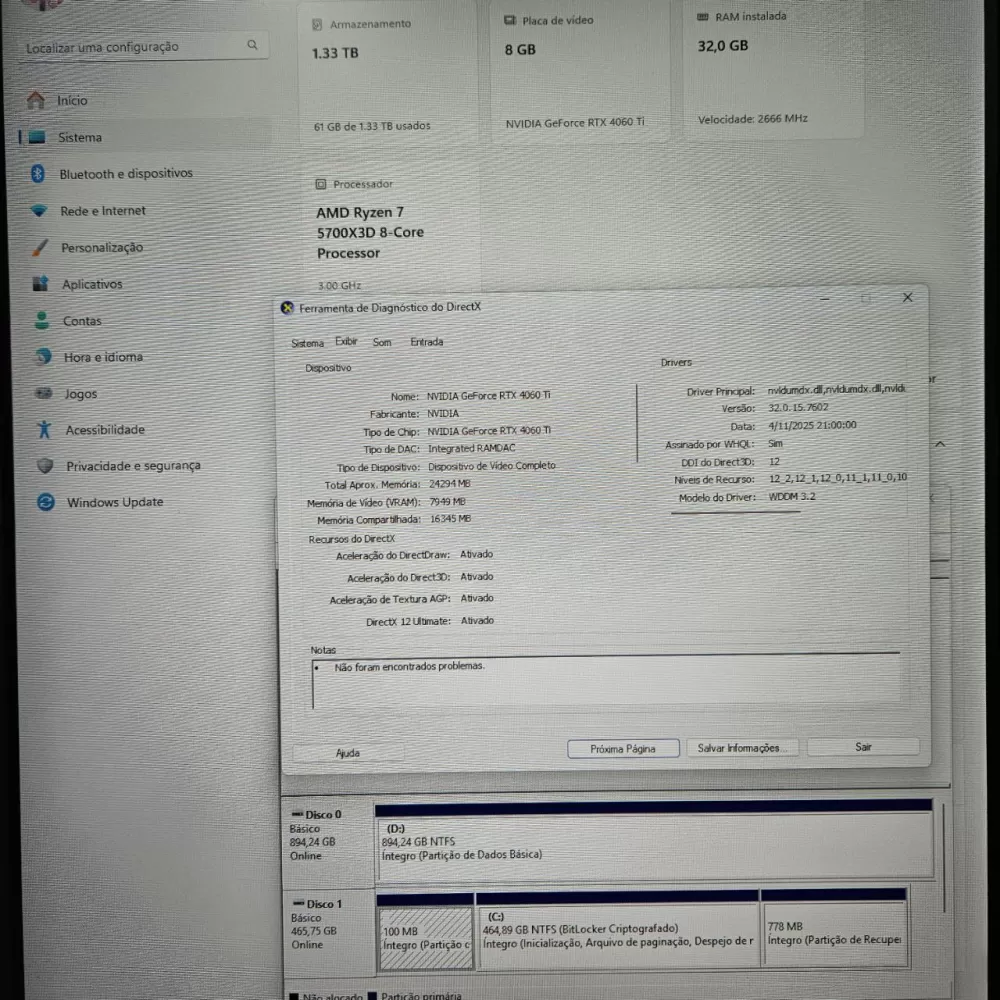Select the 100 MB partition on Disco 1
Viewport: 1000px width, 1000px height.
coord(425,938)
